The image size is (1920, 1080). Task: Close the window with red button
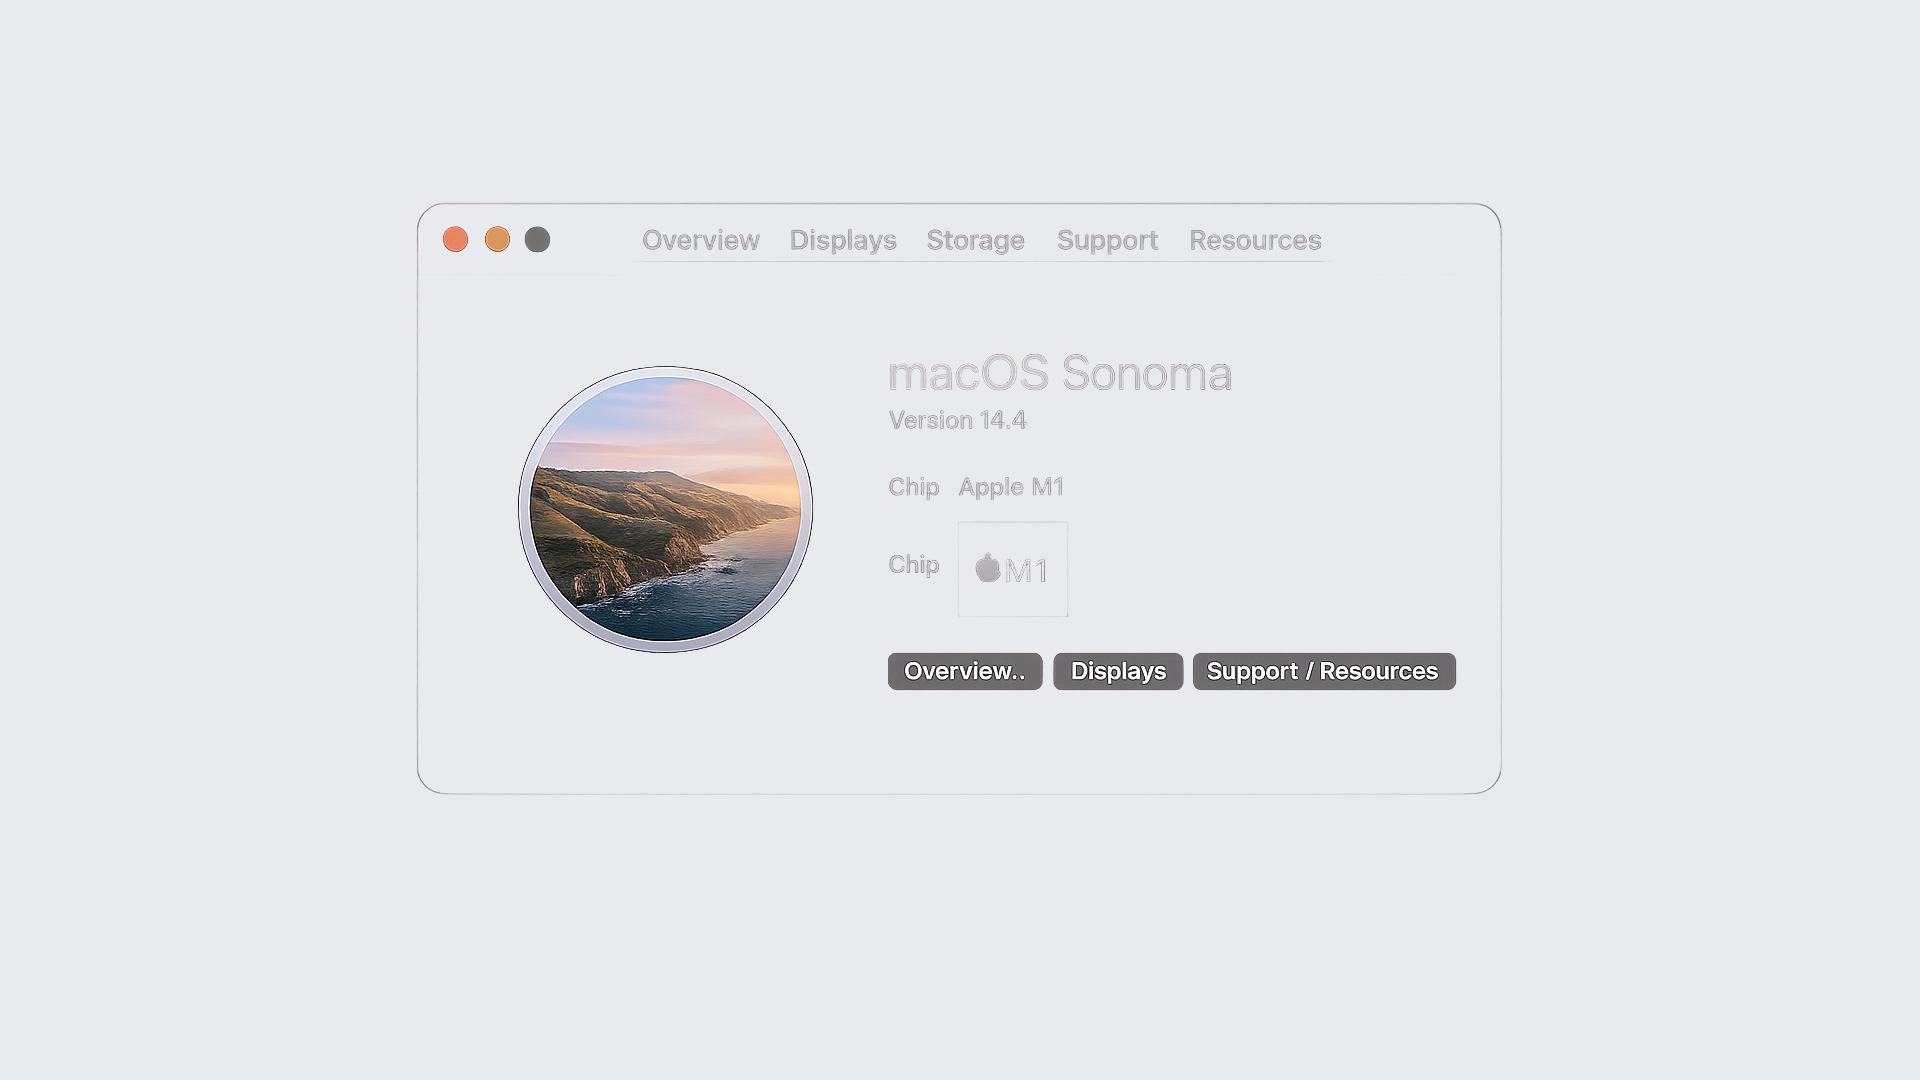point(455,240)
